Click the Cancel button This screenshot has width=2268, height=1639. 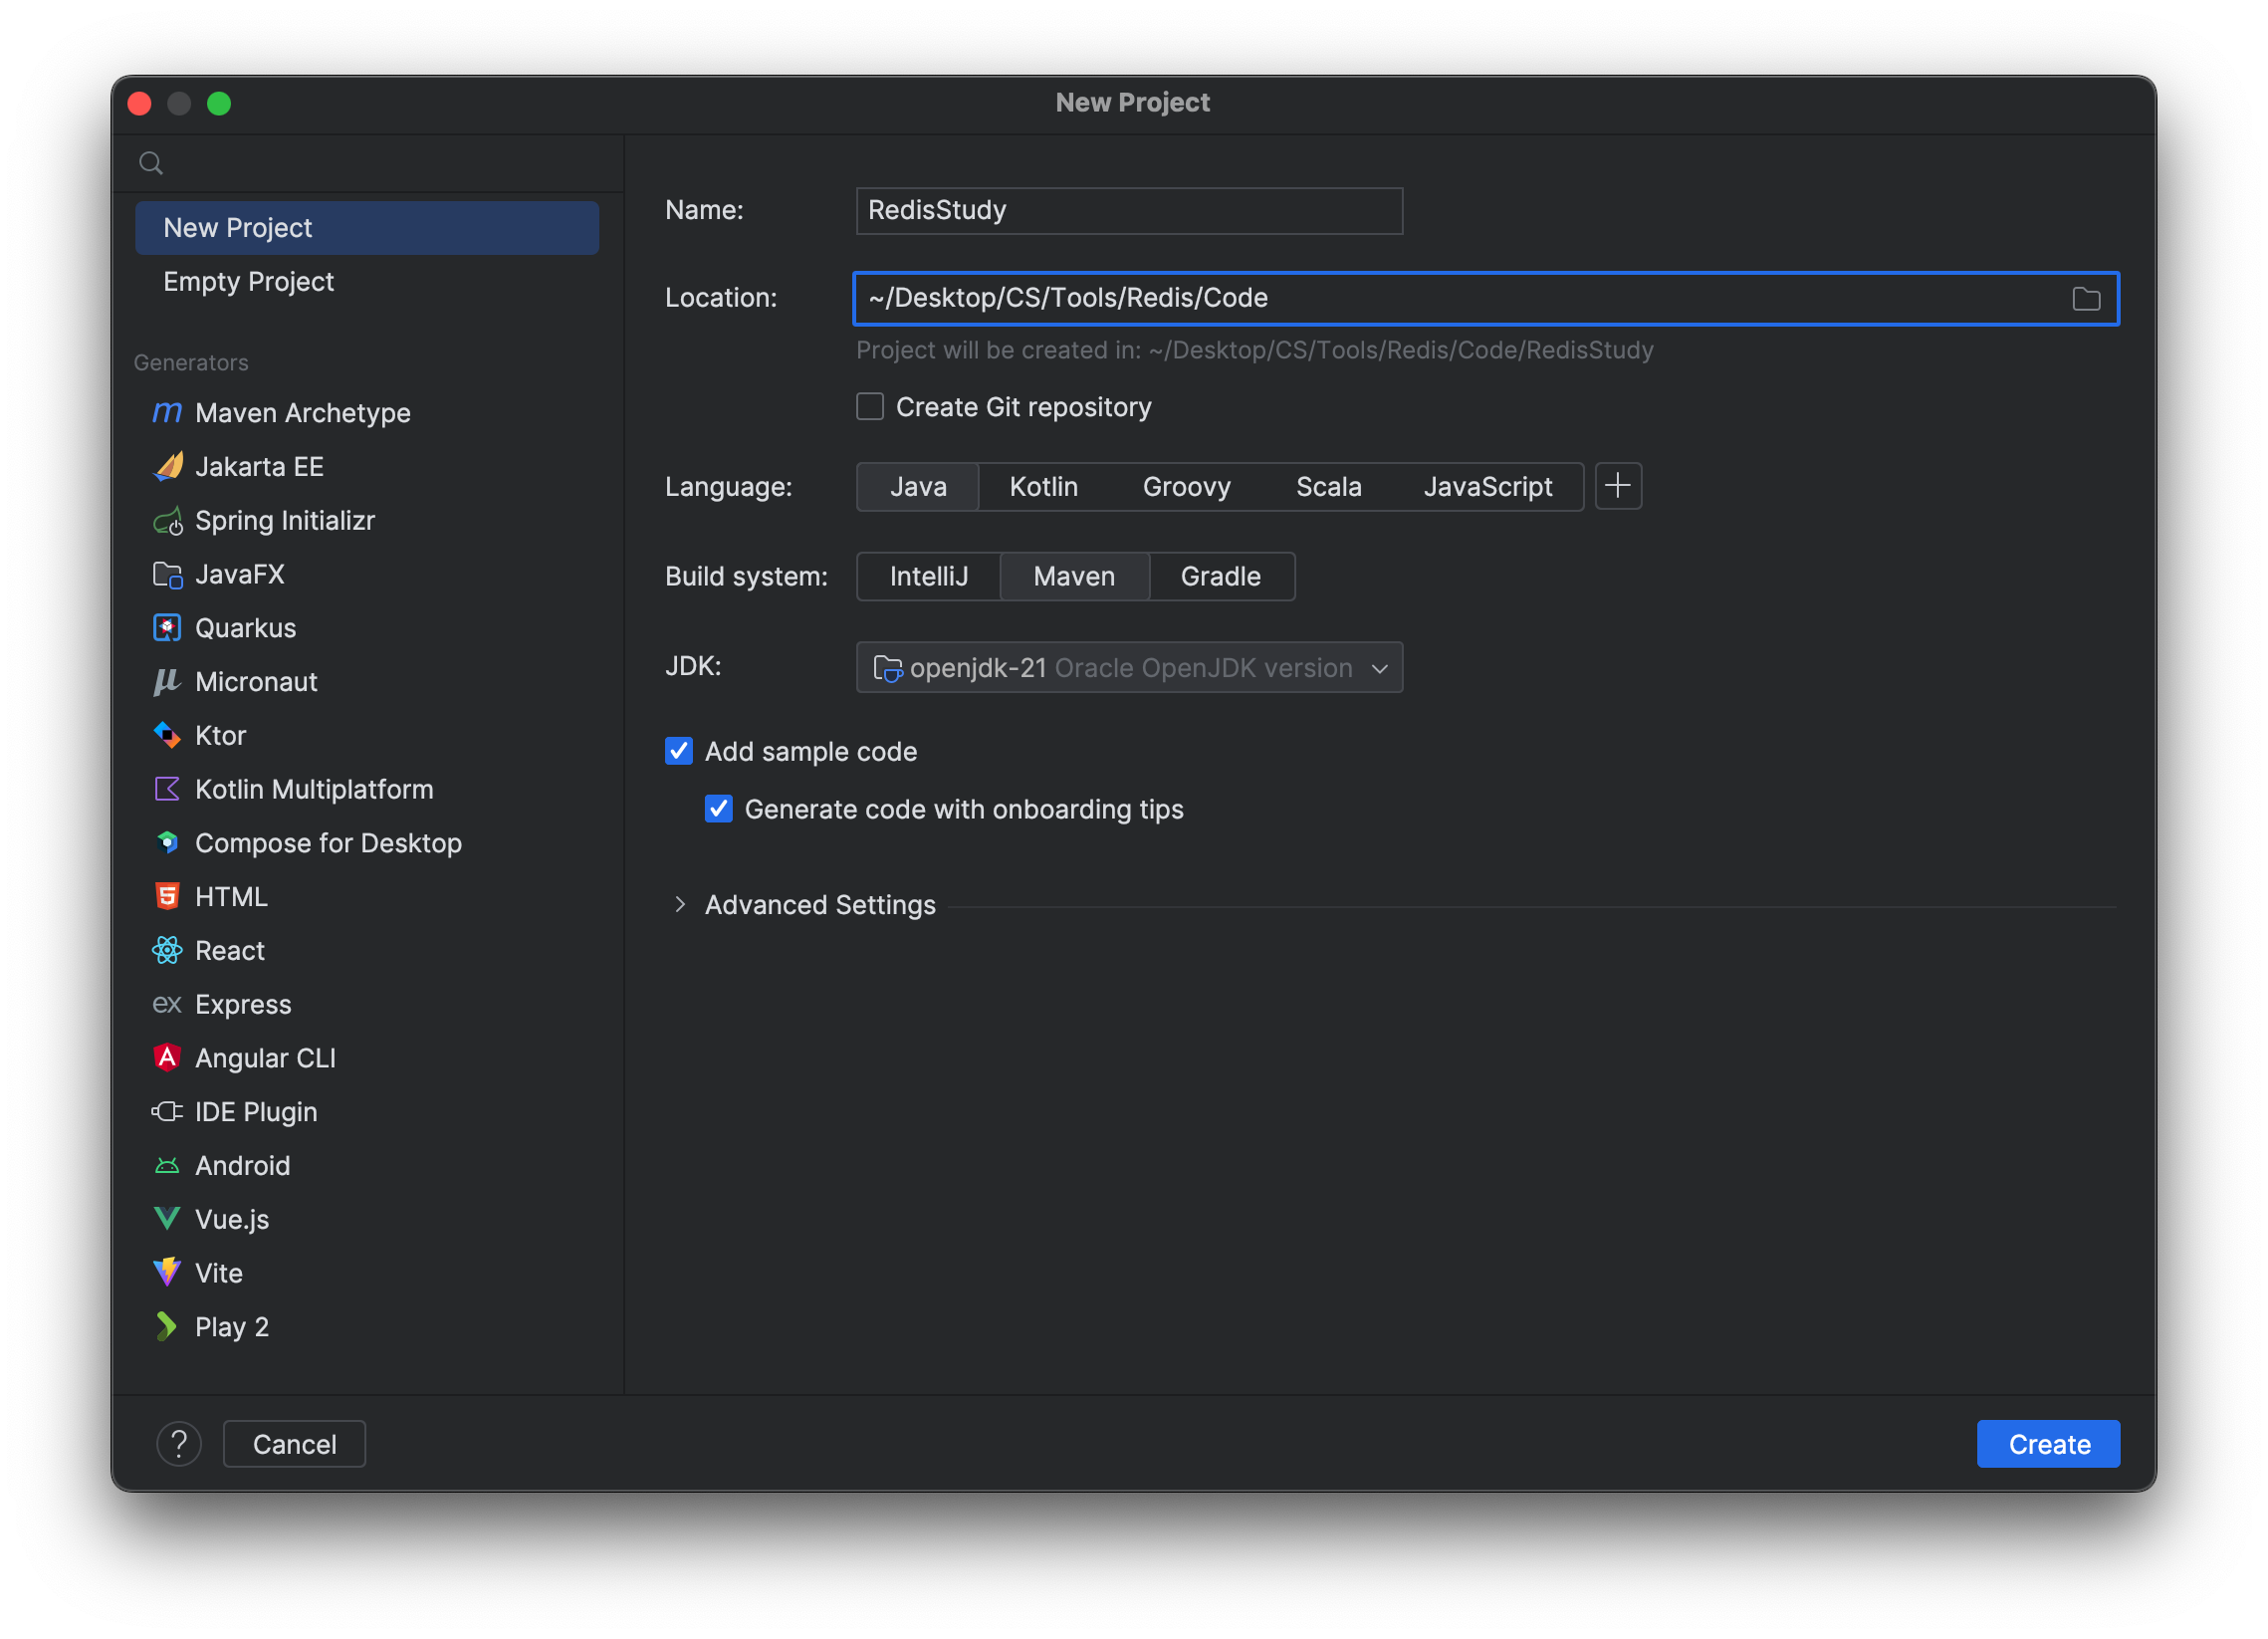294,1444
